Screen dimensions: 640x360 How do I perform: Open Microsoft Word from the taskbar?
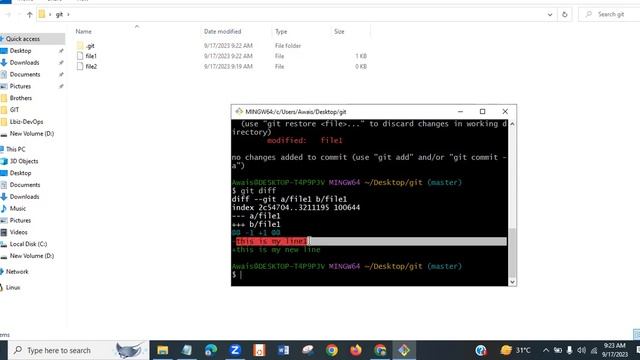tap(283, 350)
